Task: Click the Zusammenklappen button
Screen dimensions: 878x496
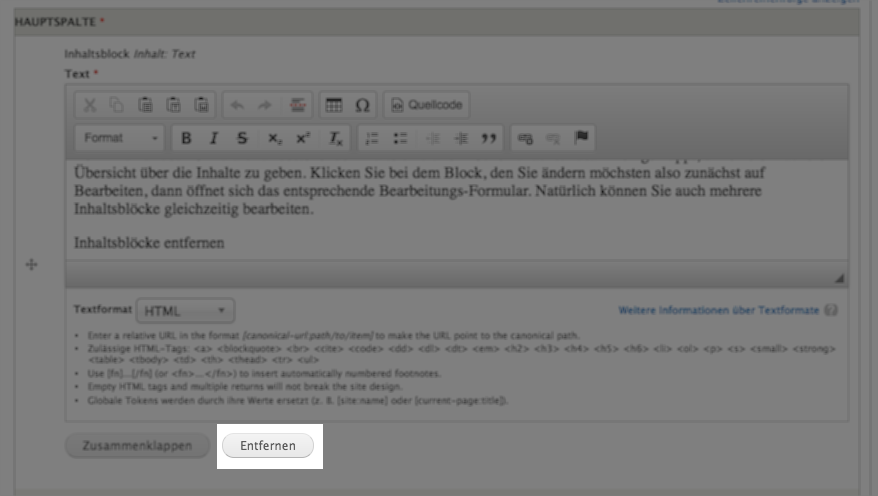Action: (138, 446)
